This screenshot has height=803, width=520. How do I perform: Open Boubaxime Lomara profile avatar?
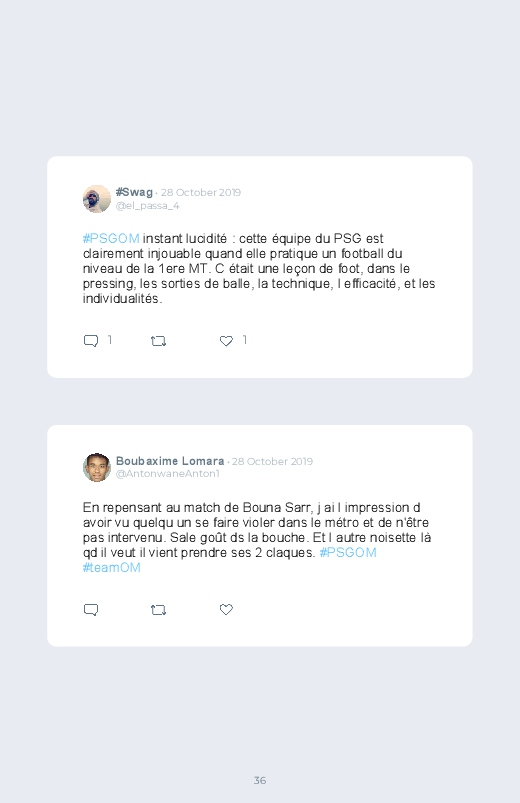[x=97, y=468]
